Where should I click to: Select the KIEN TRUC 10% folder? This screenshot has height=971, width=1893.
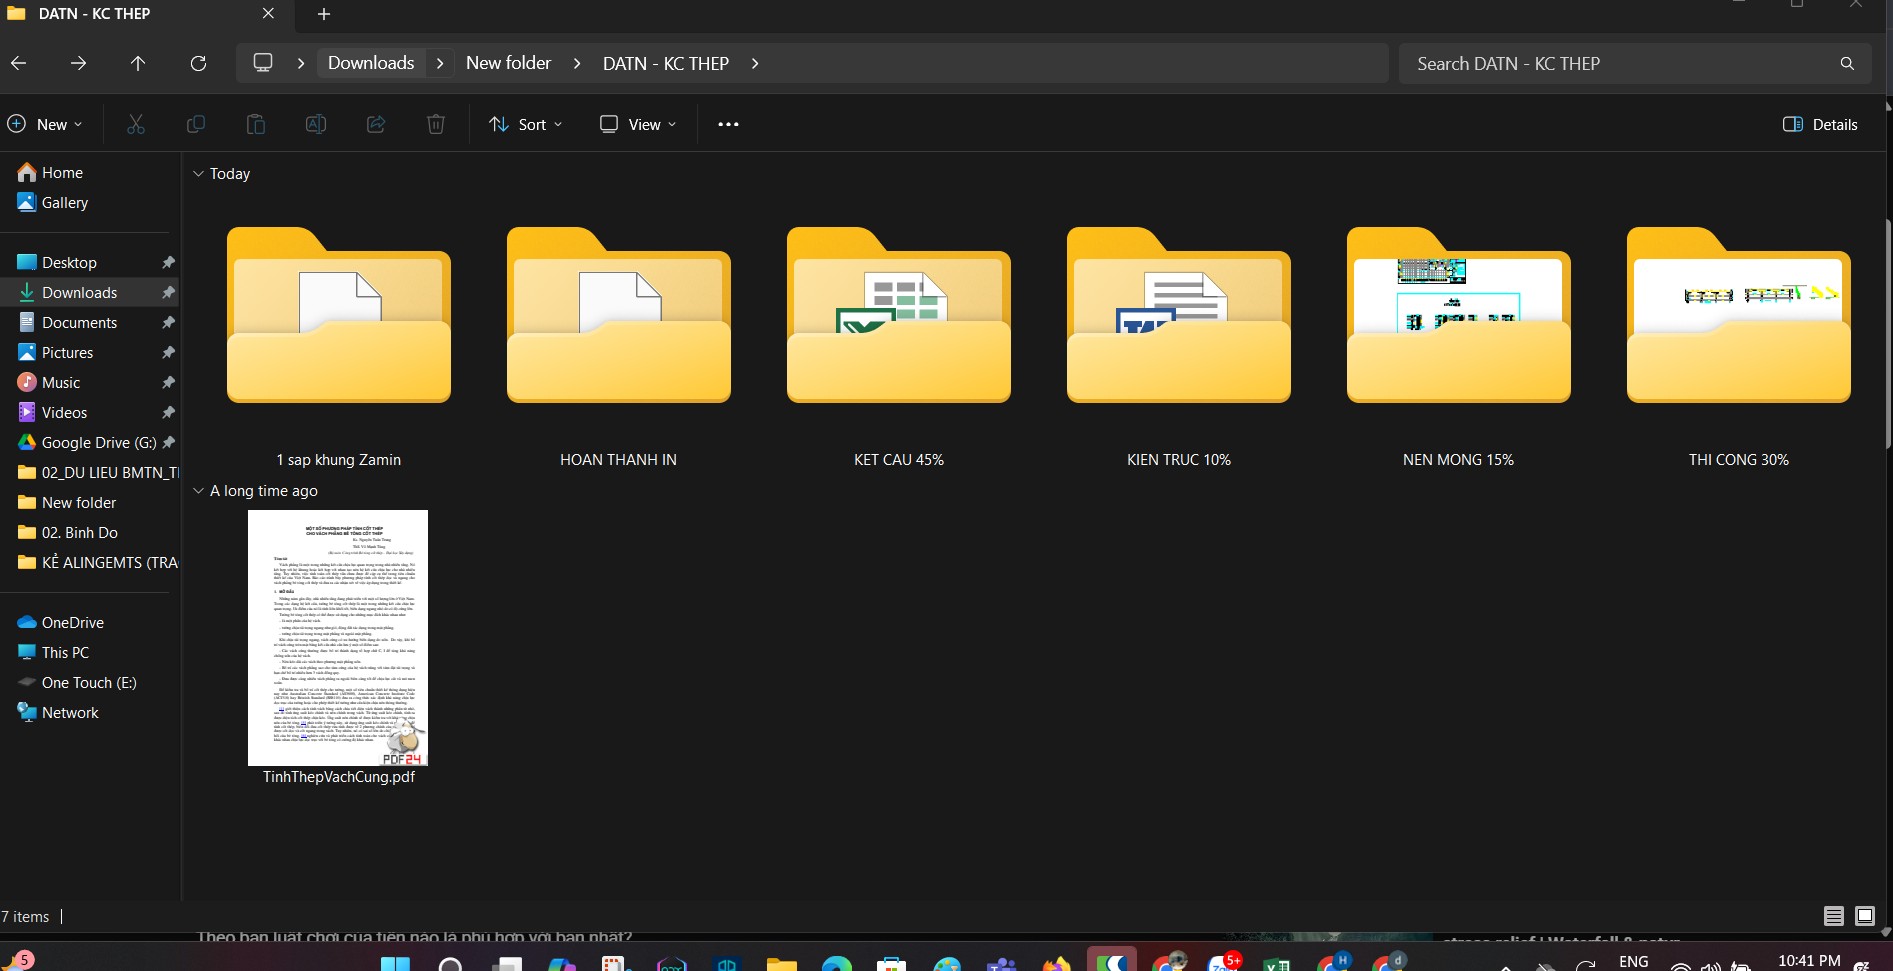pyautogui.click(x=1179, y=346)
